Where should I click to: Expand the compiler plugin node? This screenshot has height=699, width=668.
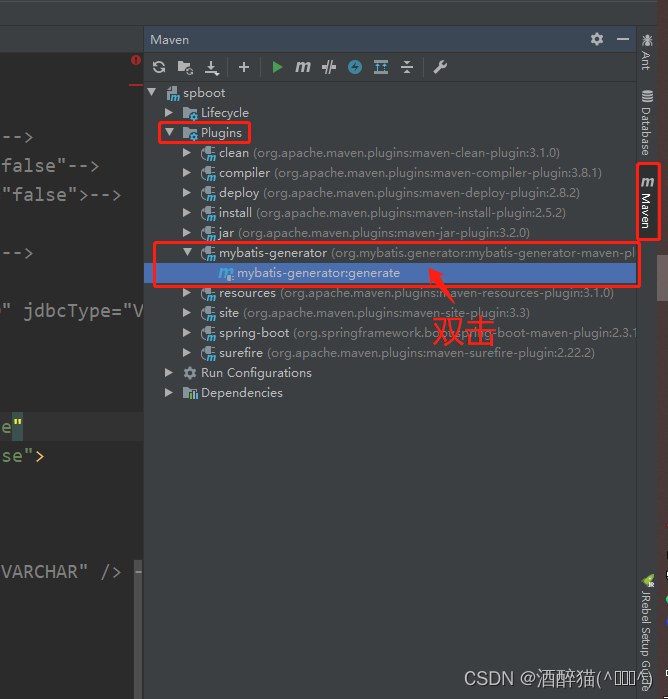[187, 173]
